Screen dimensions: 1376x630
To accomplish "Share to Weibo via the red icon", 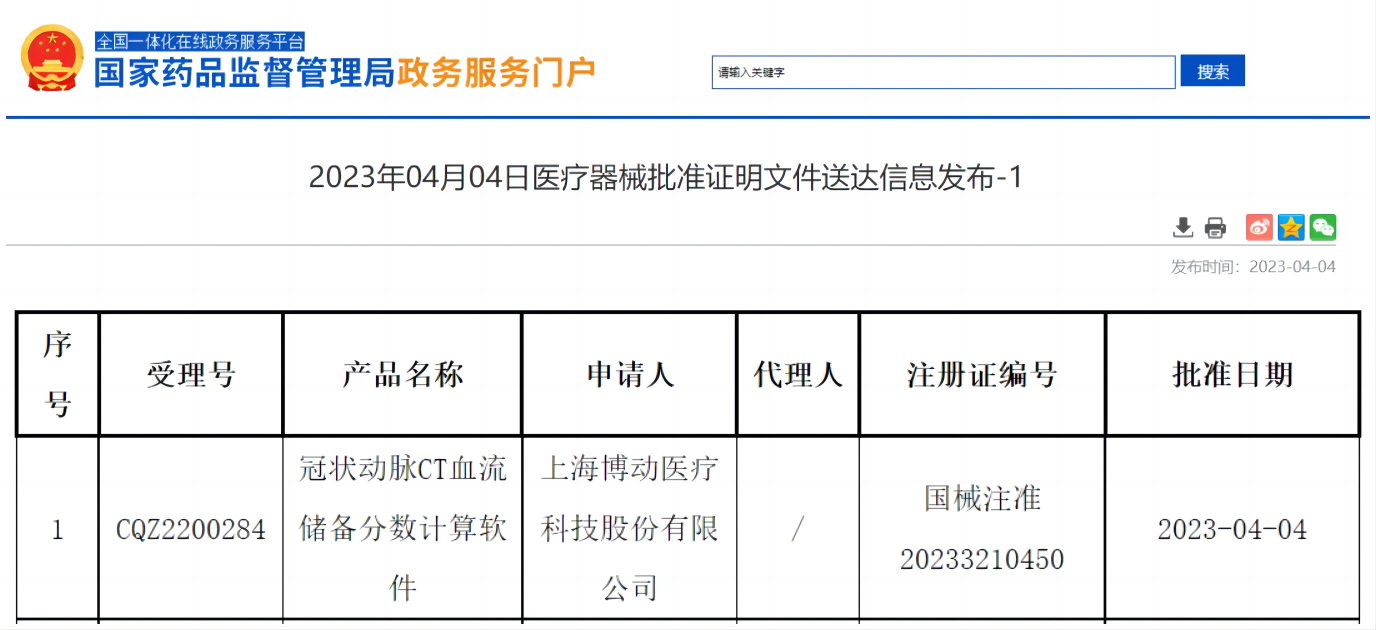I will tap(1259, 228).
